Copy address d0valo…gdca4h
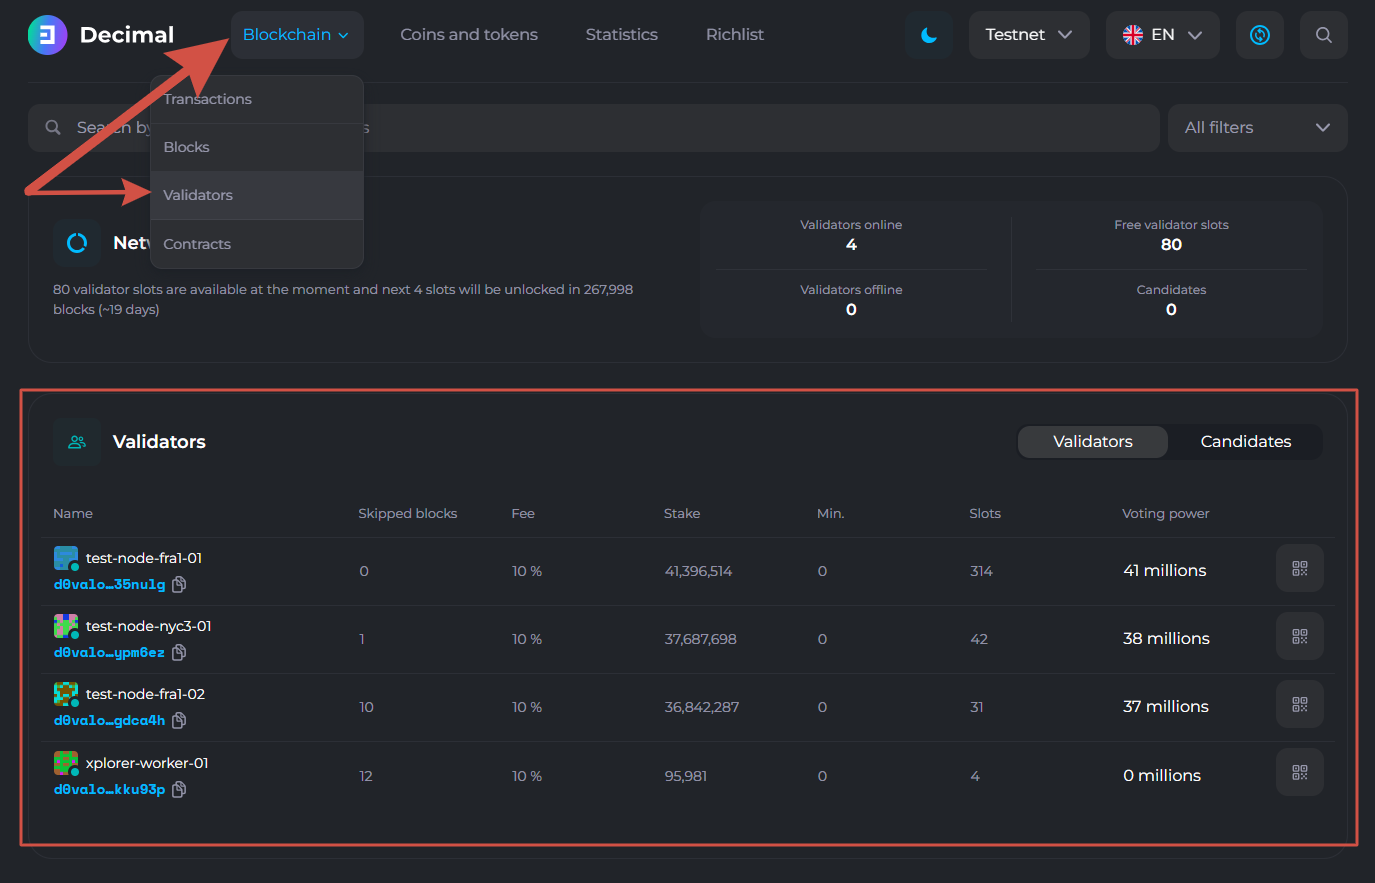 179,720
